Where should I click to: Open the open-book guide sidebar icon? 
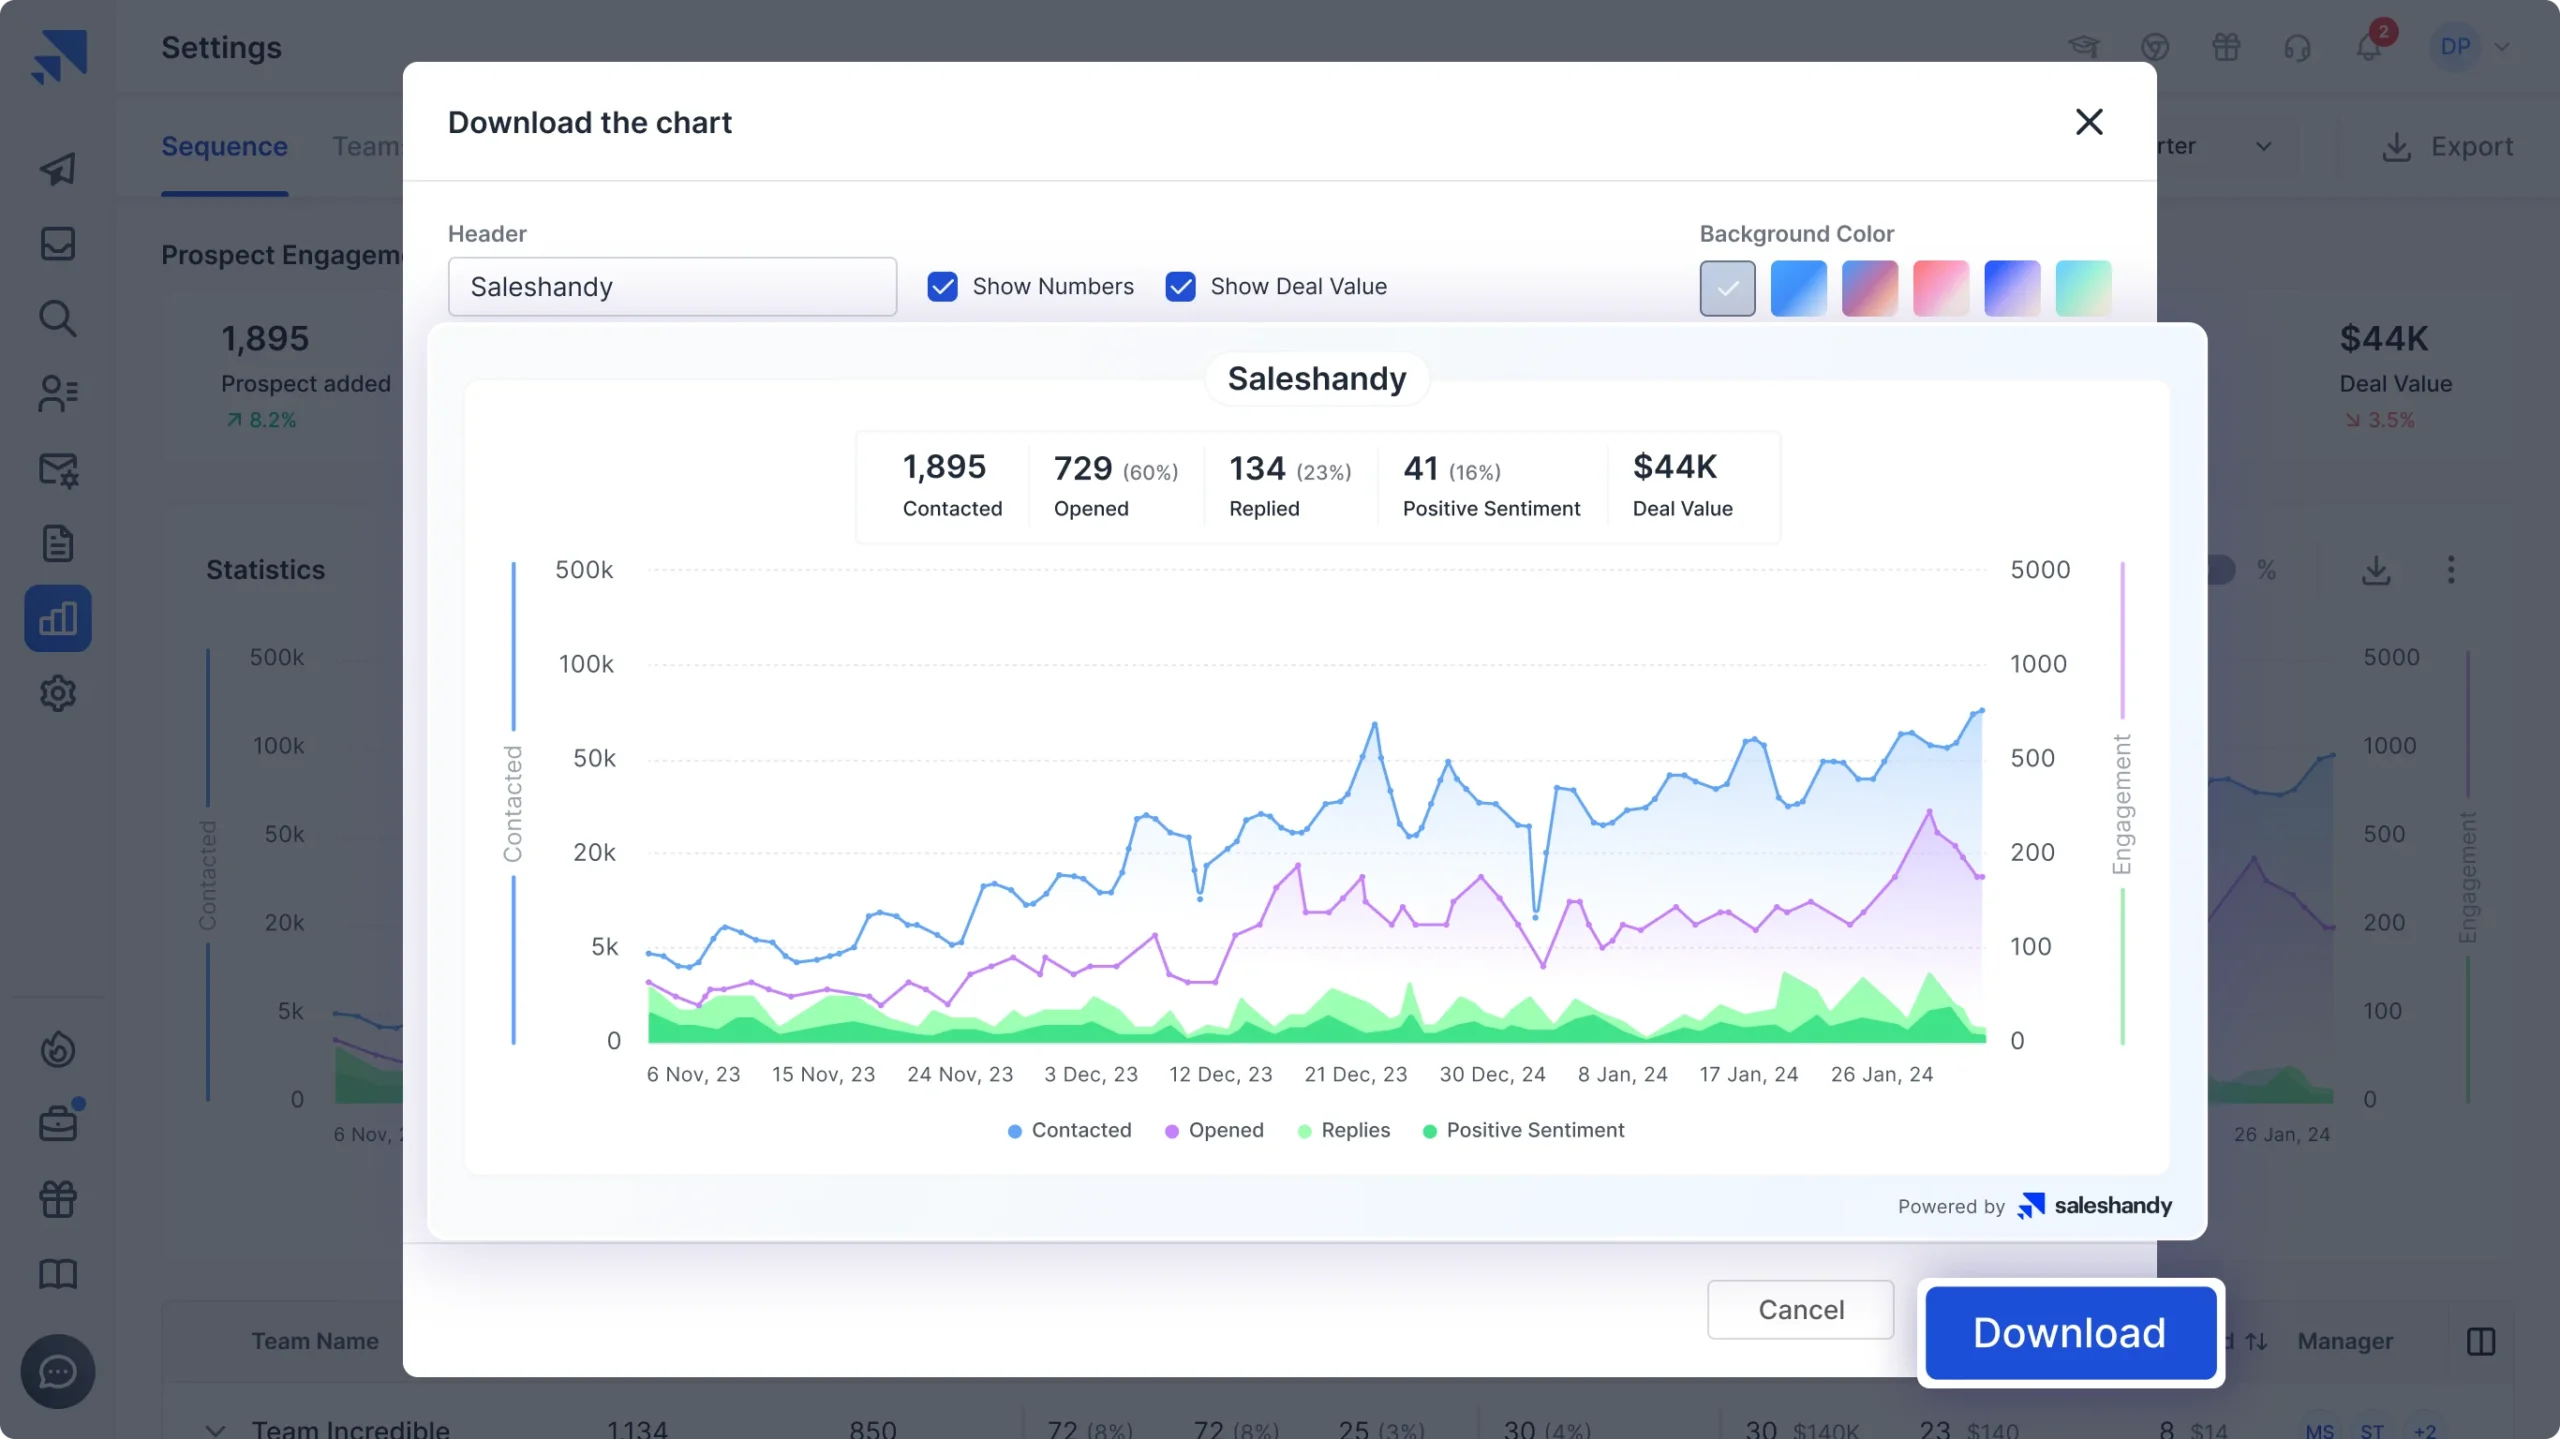58,1274
